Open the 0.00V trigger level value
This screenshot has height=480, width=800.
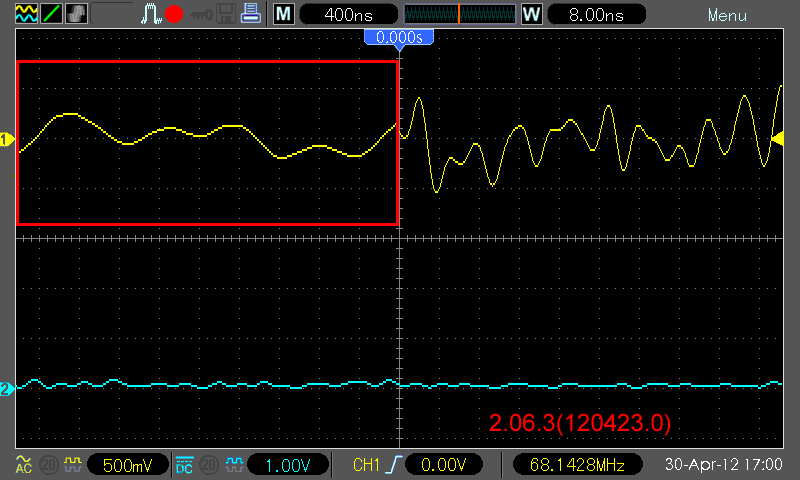click(443, 465)
